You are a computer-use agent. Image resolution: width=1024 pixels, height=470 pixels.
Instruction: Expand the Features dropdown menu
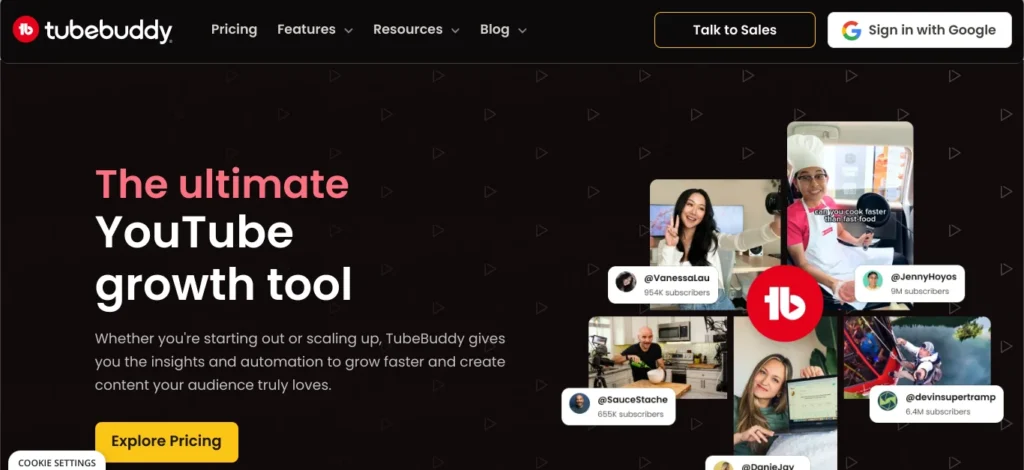click(x=315, y=30)
